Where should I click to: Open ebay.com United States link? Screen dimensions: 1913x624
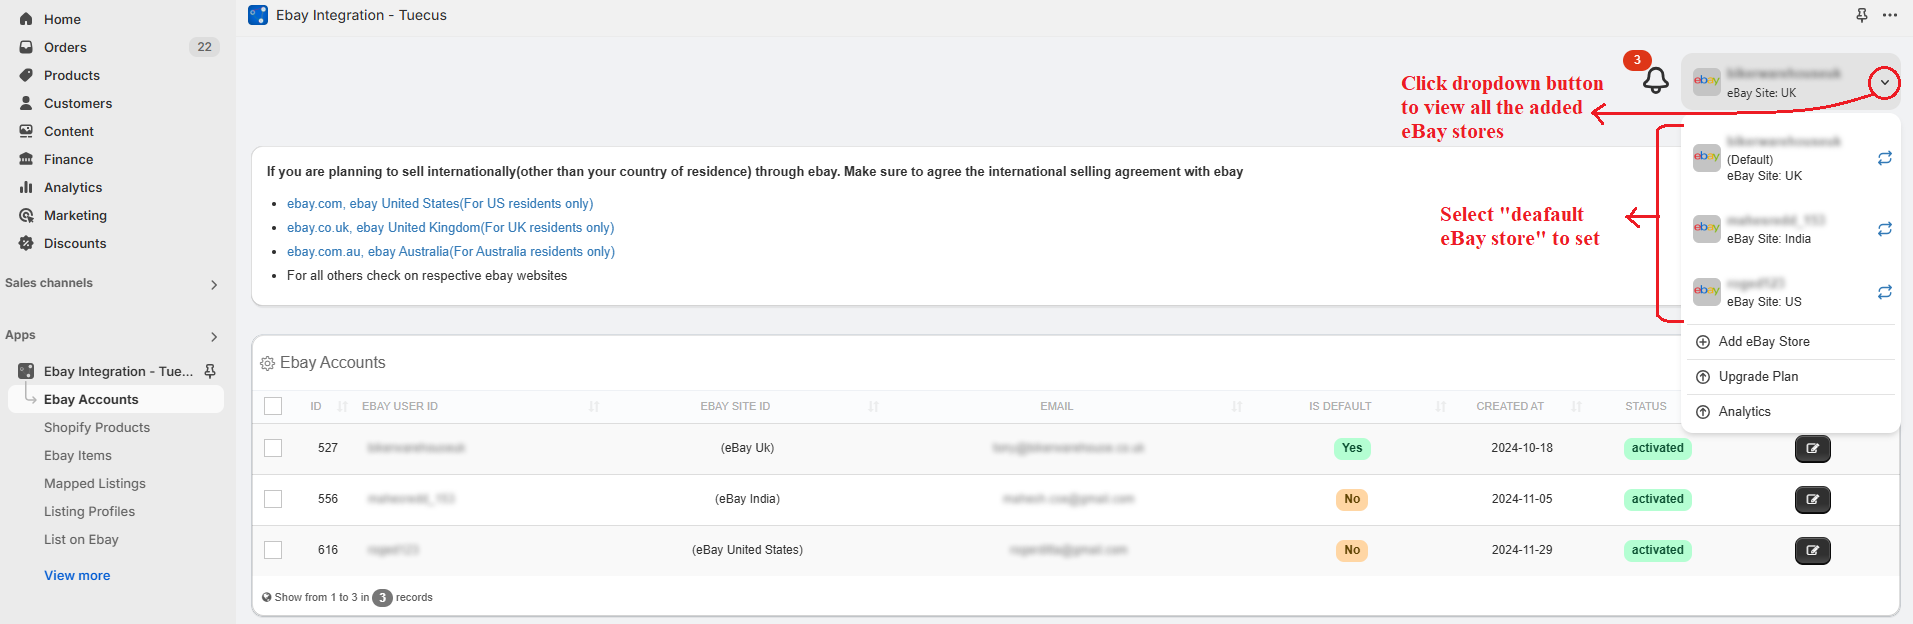[x=440, y=204]
